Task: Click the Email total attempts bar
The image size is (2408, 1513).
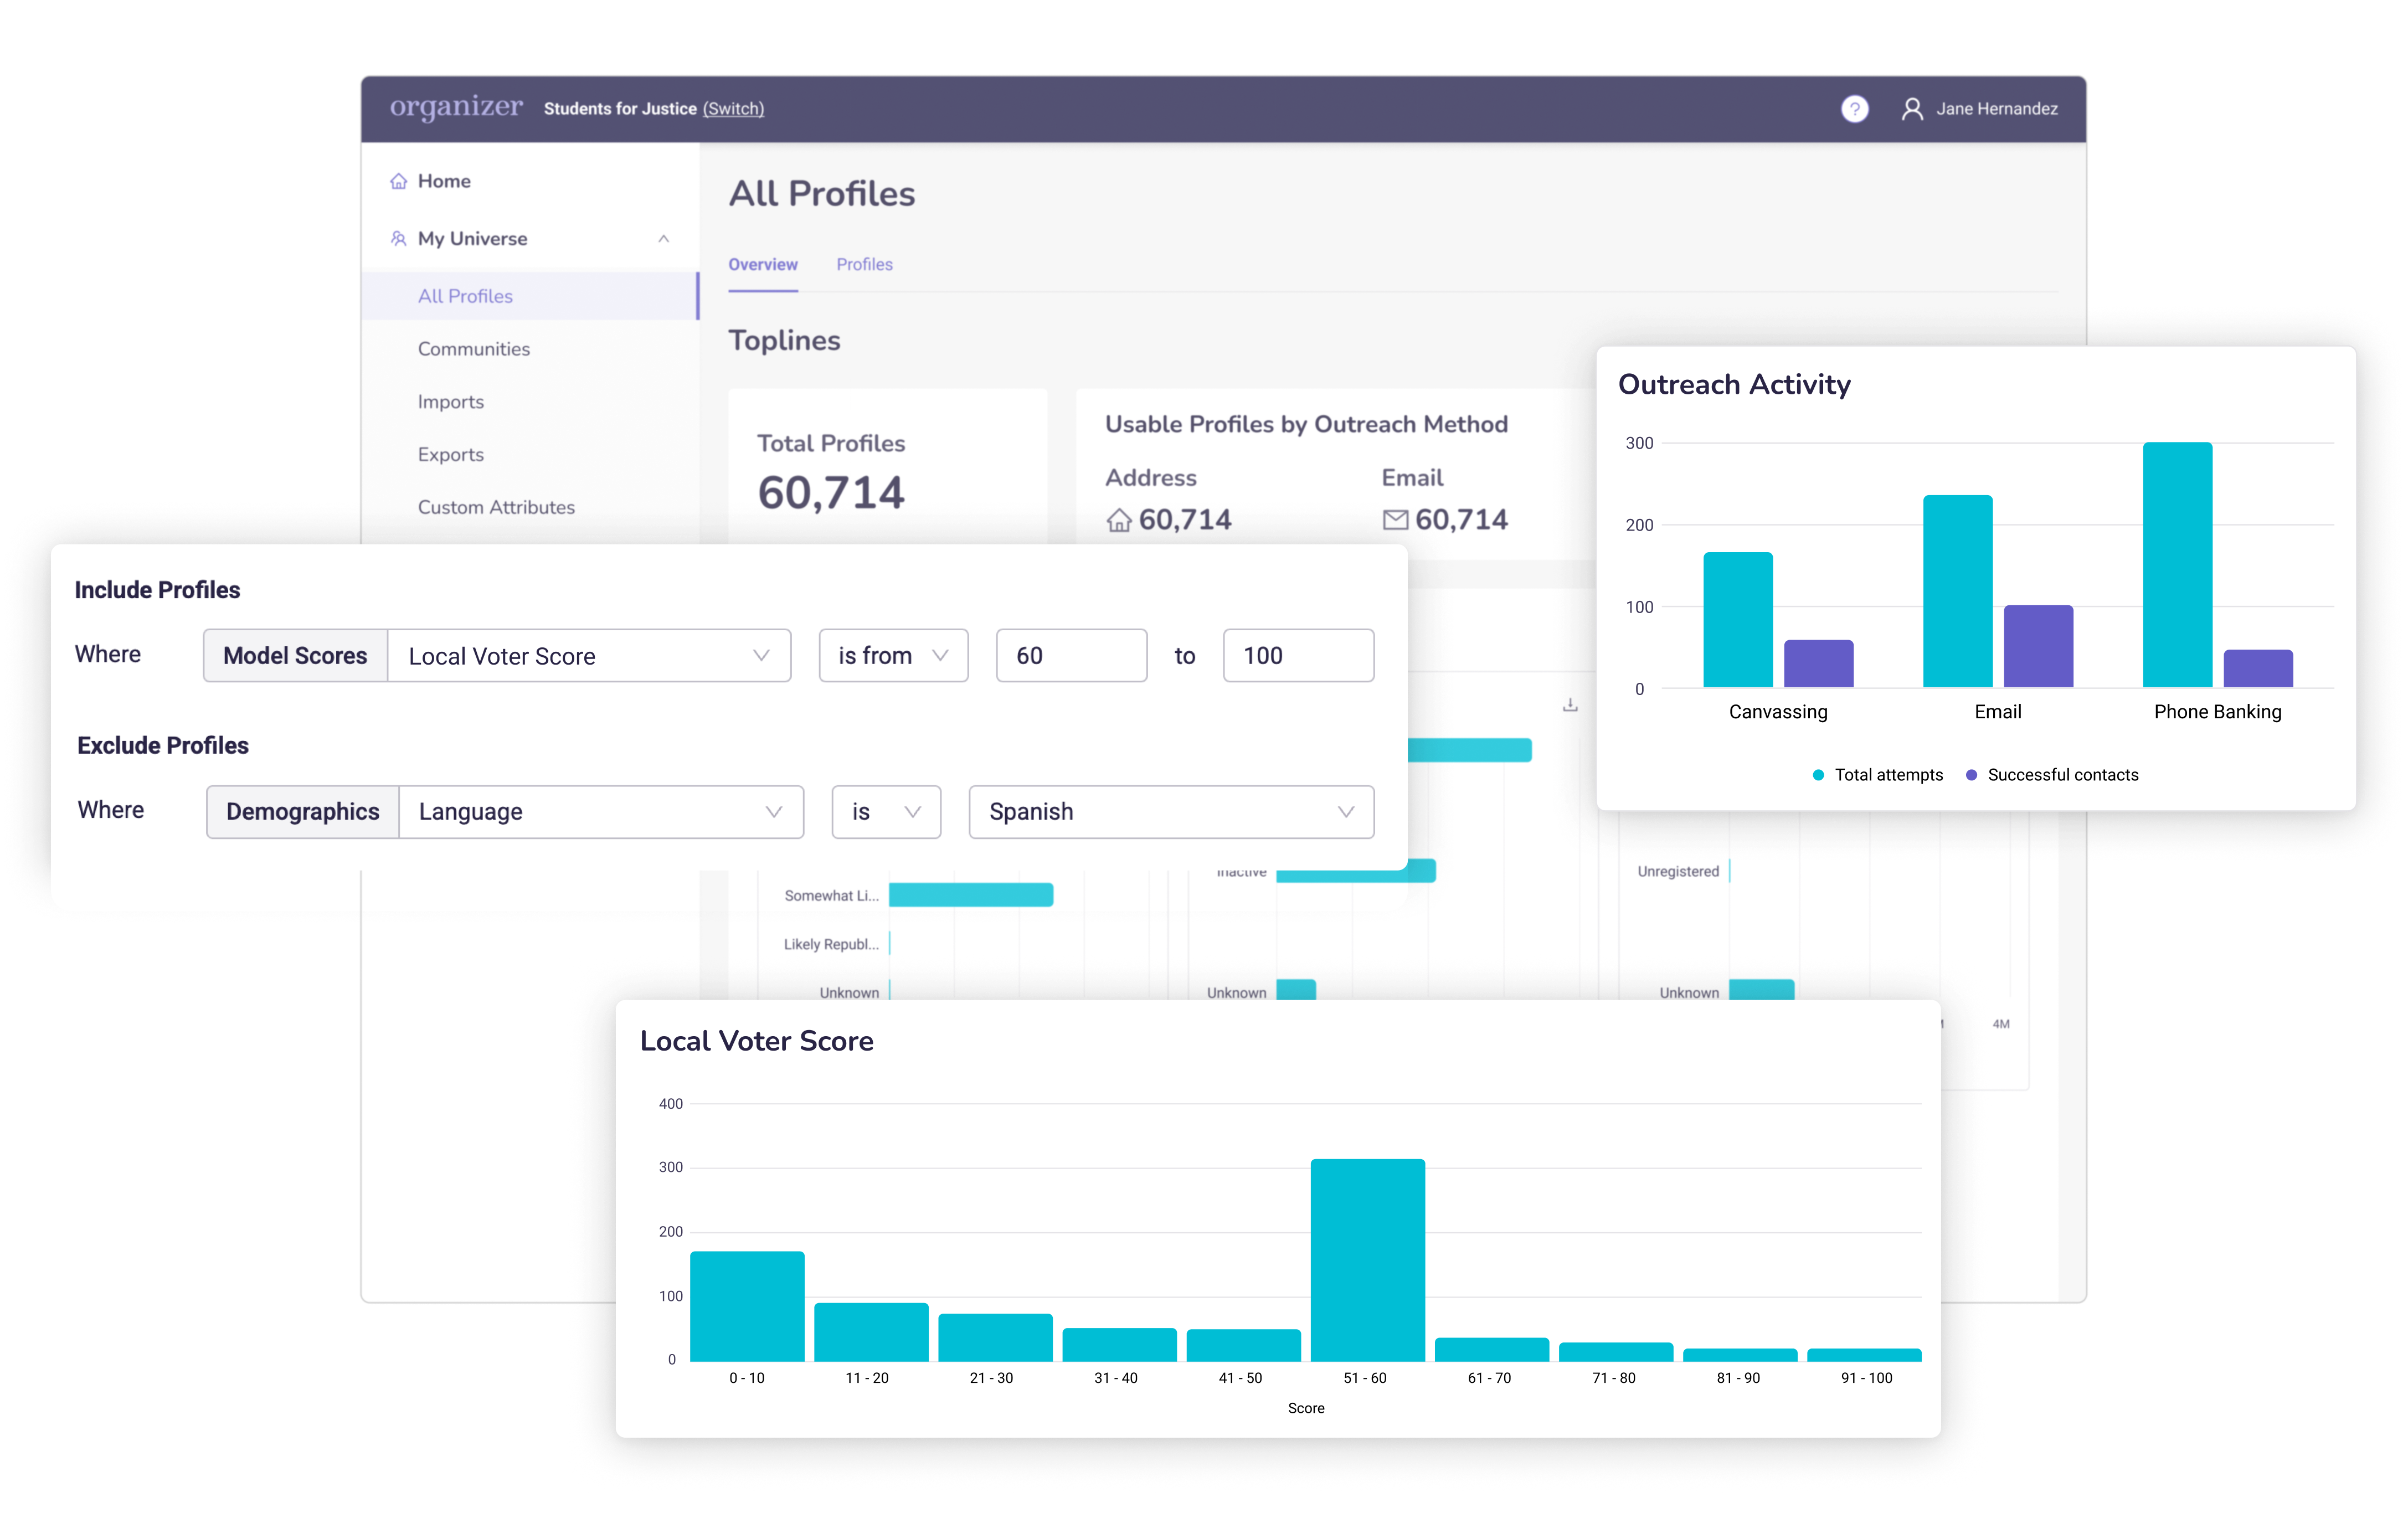Action: click(x=1957, y=591)
